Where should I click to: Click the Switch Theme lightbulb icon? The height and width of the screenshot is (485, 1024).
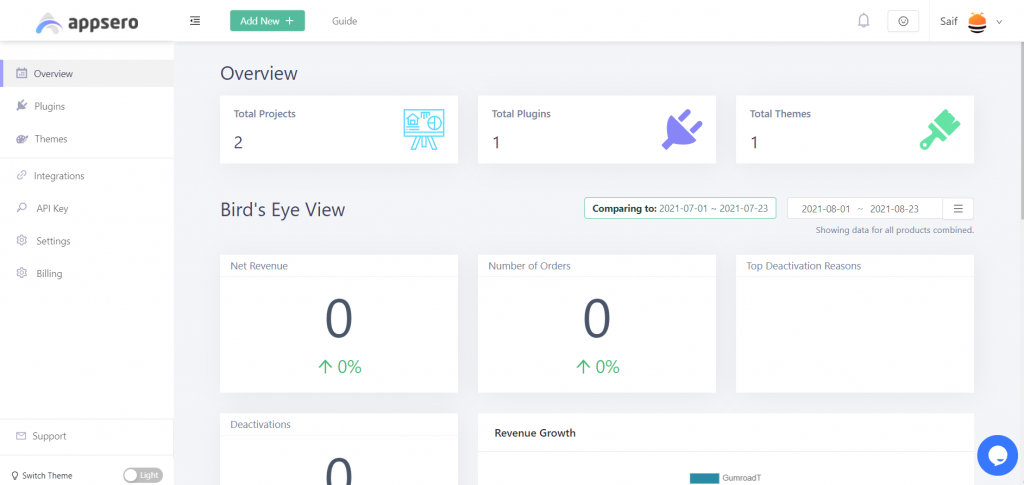coord(15,475)
